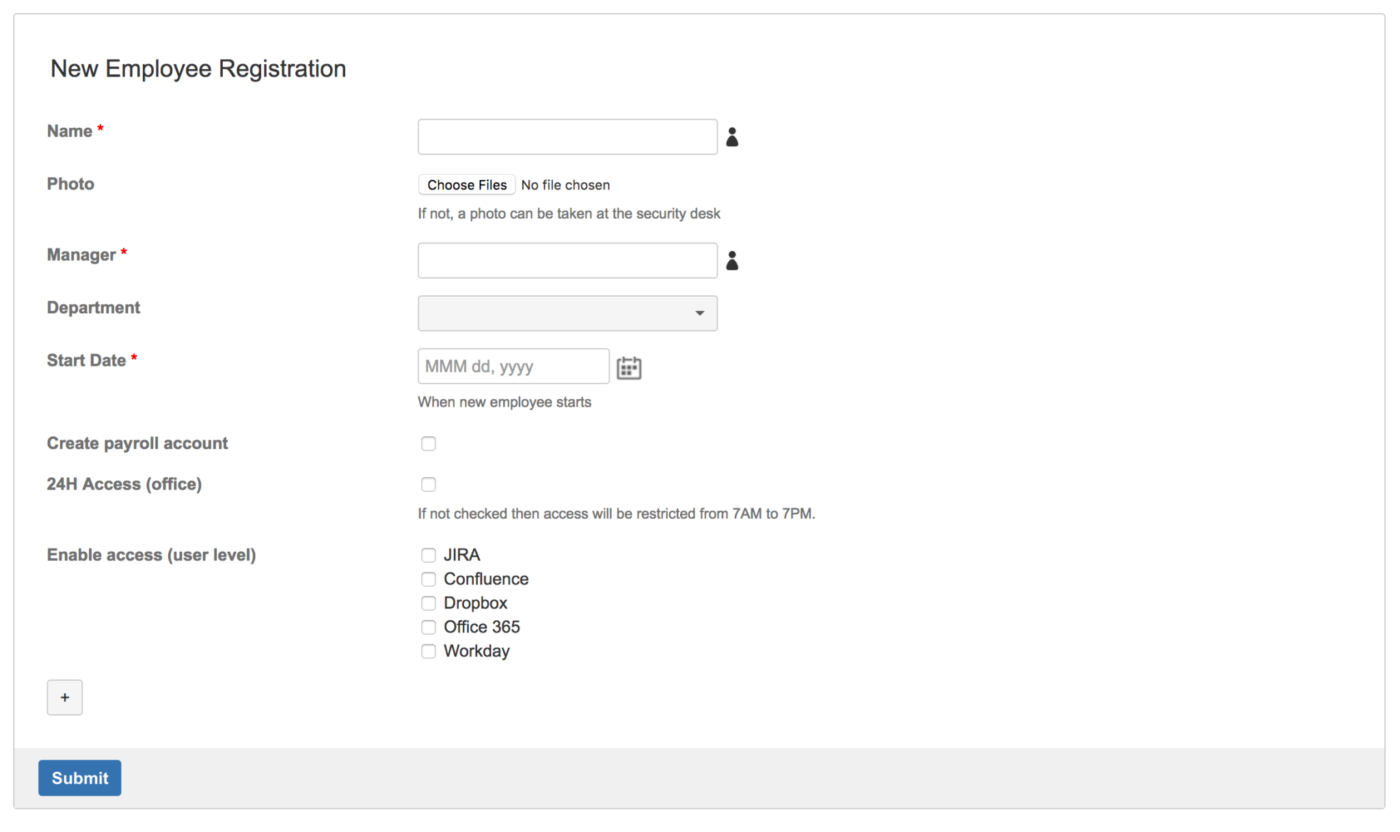Check the Workday access checkbox
Screen dimensions: 1400x832
[x=428, y=651]
